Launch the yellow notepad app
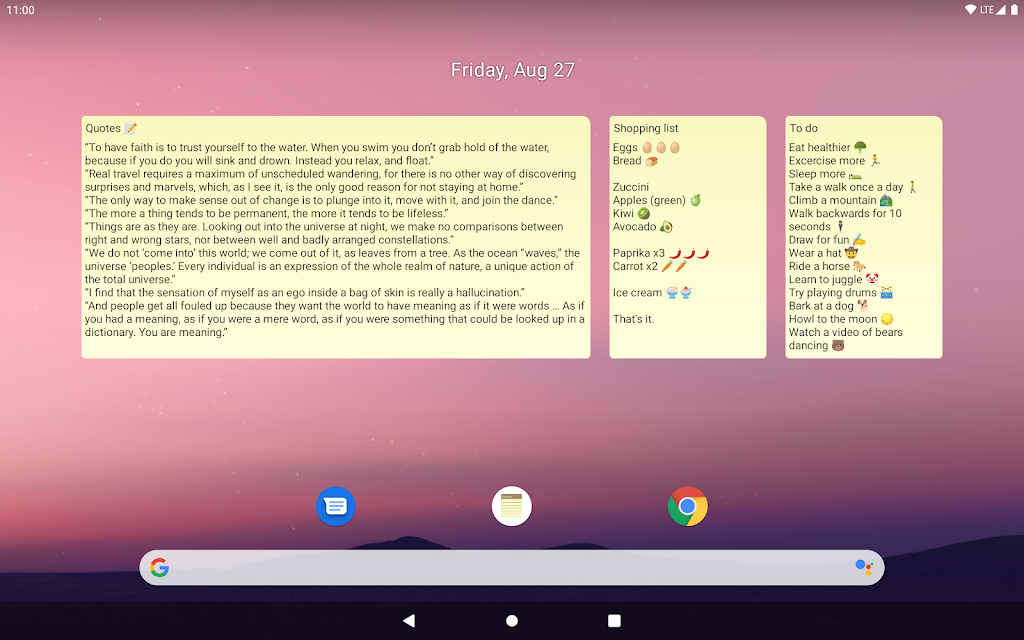The width and height of the screenshot is (1024, 640). click(511, 506)
